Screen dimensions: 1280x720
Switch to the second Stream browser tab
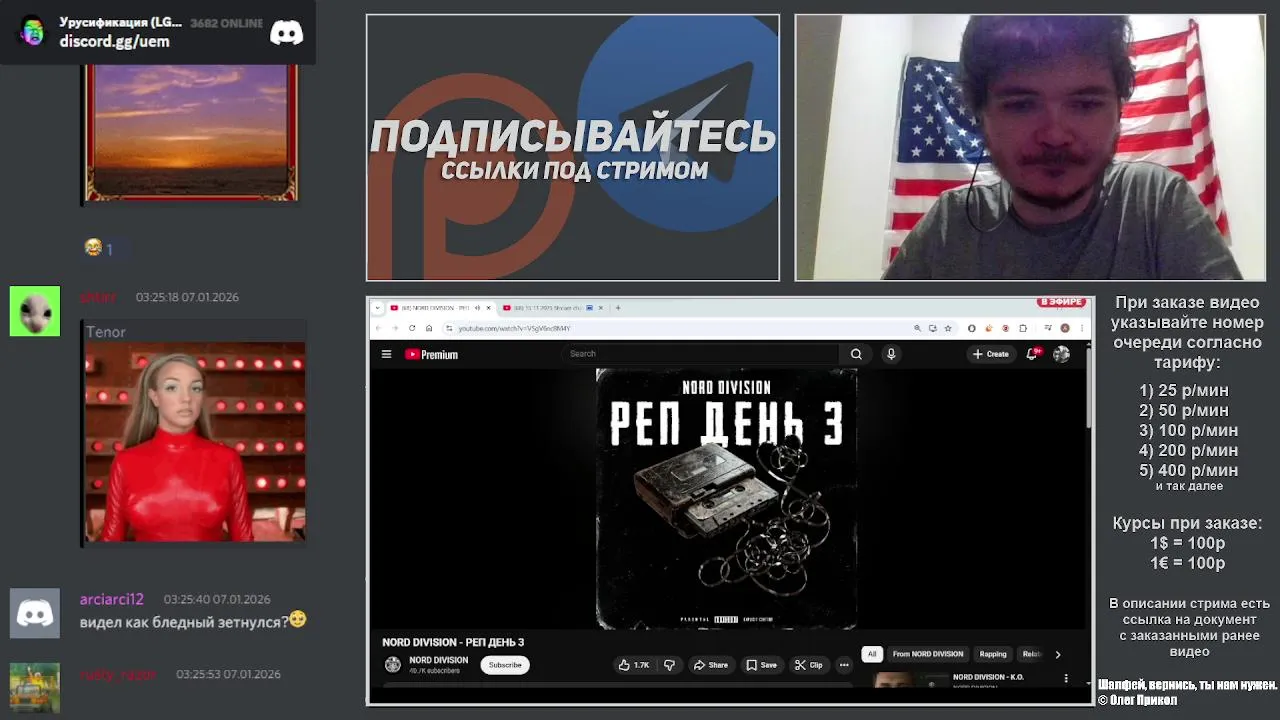553,308
